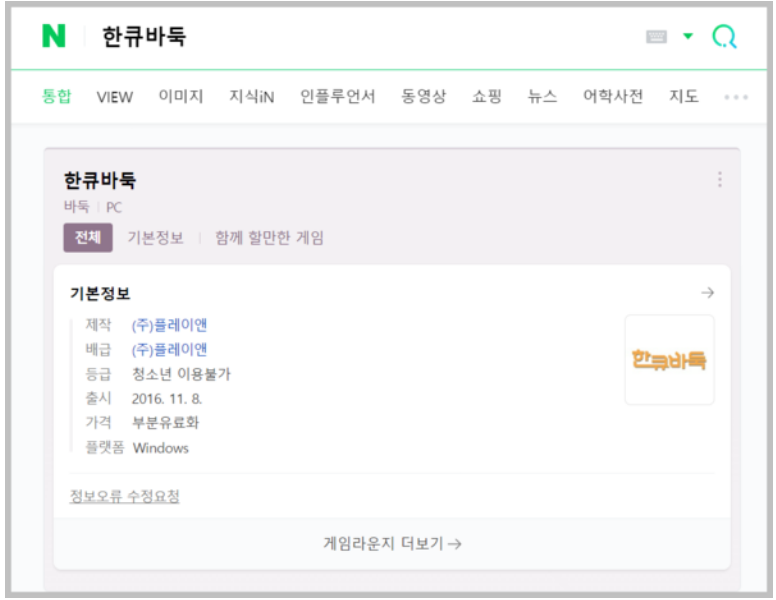776x600 pixels.
Task: Click the 바둑 genre label under title
Action: click(x=76, y=206)
